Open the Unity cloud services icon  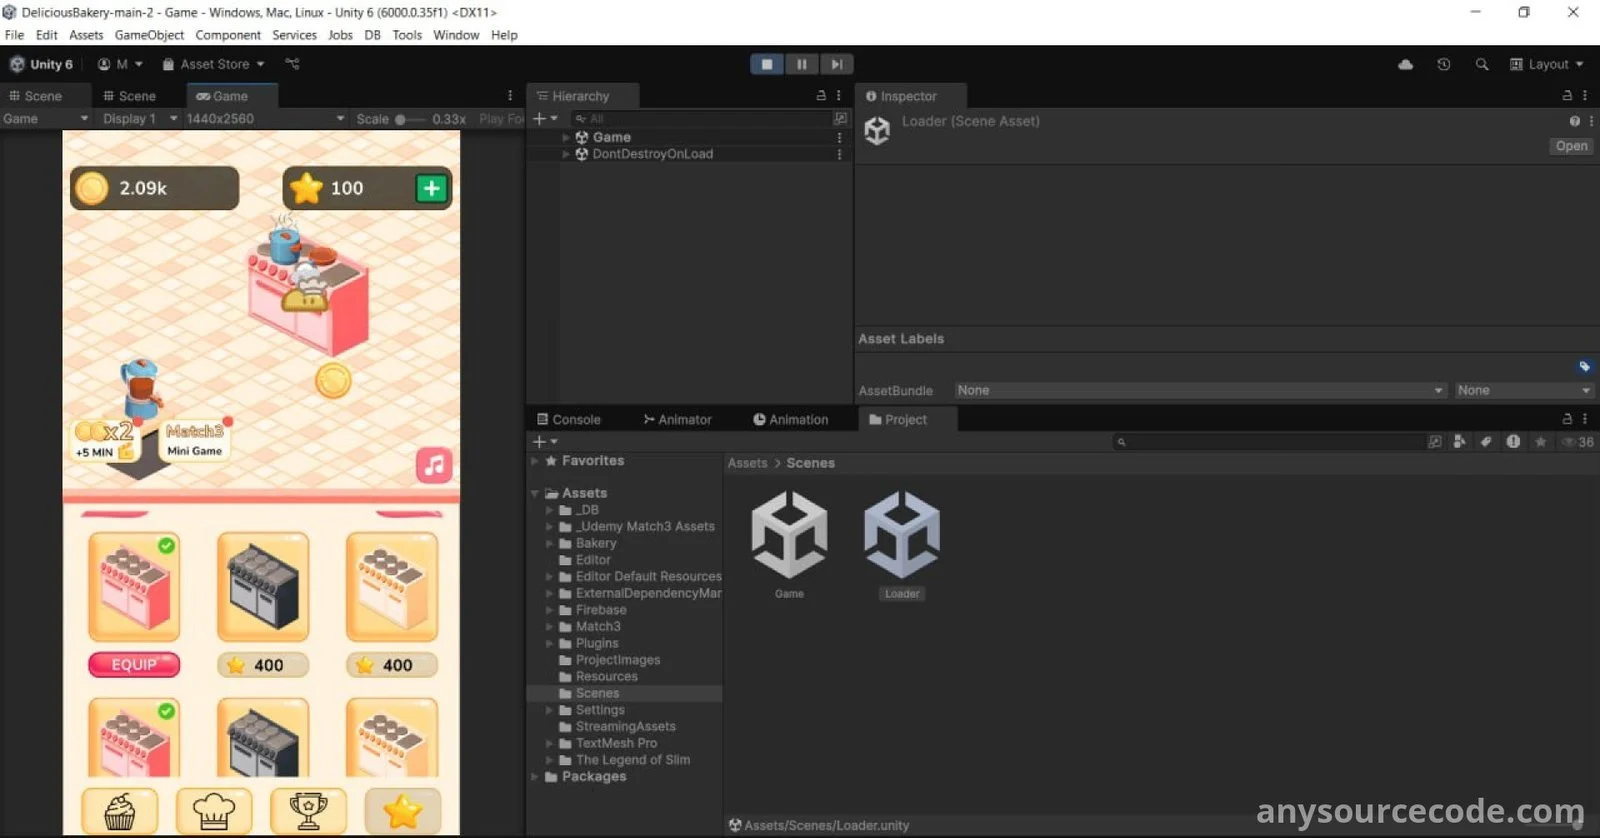(x=1405, y=64)
